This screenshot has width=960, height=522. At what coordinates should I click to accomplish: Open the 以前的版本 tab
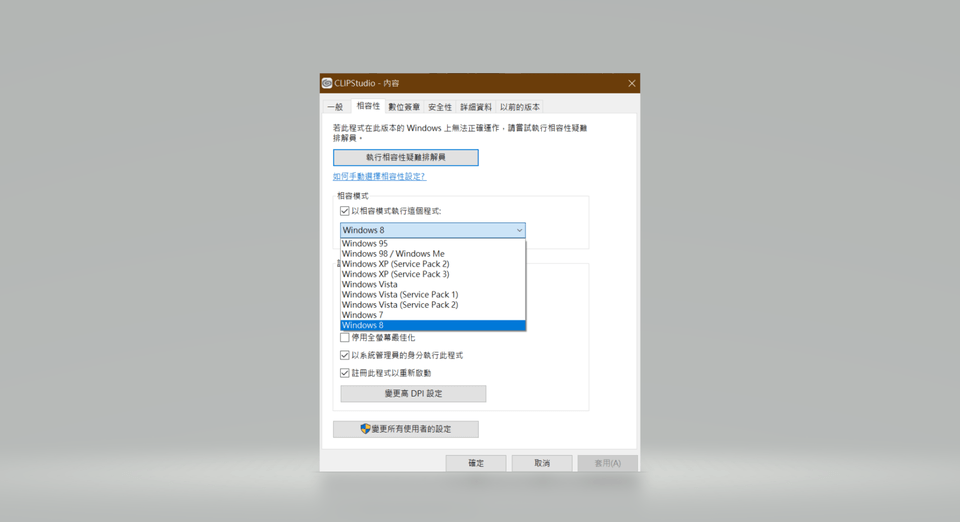point(520,107)
